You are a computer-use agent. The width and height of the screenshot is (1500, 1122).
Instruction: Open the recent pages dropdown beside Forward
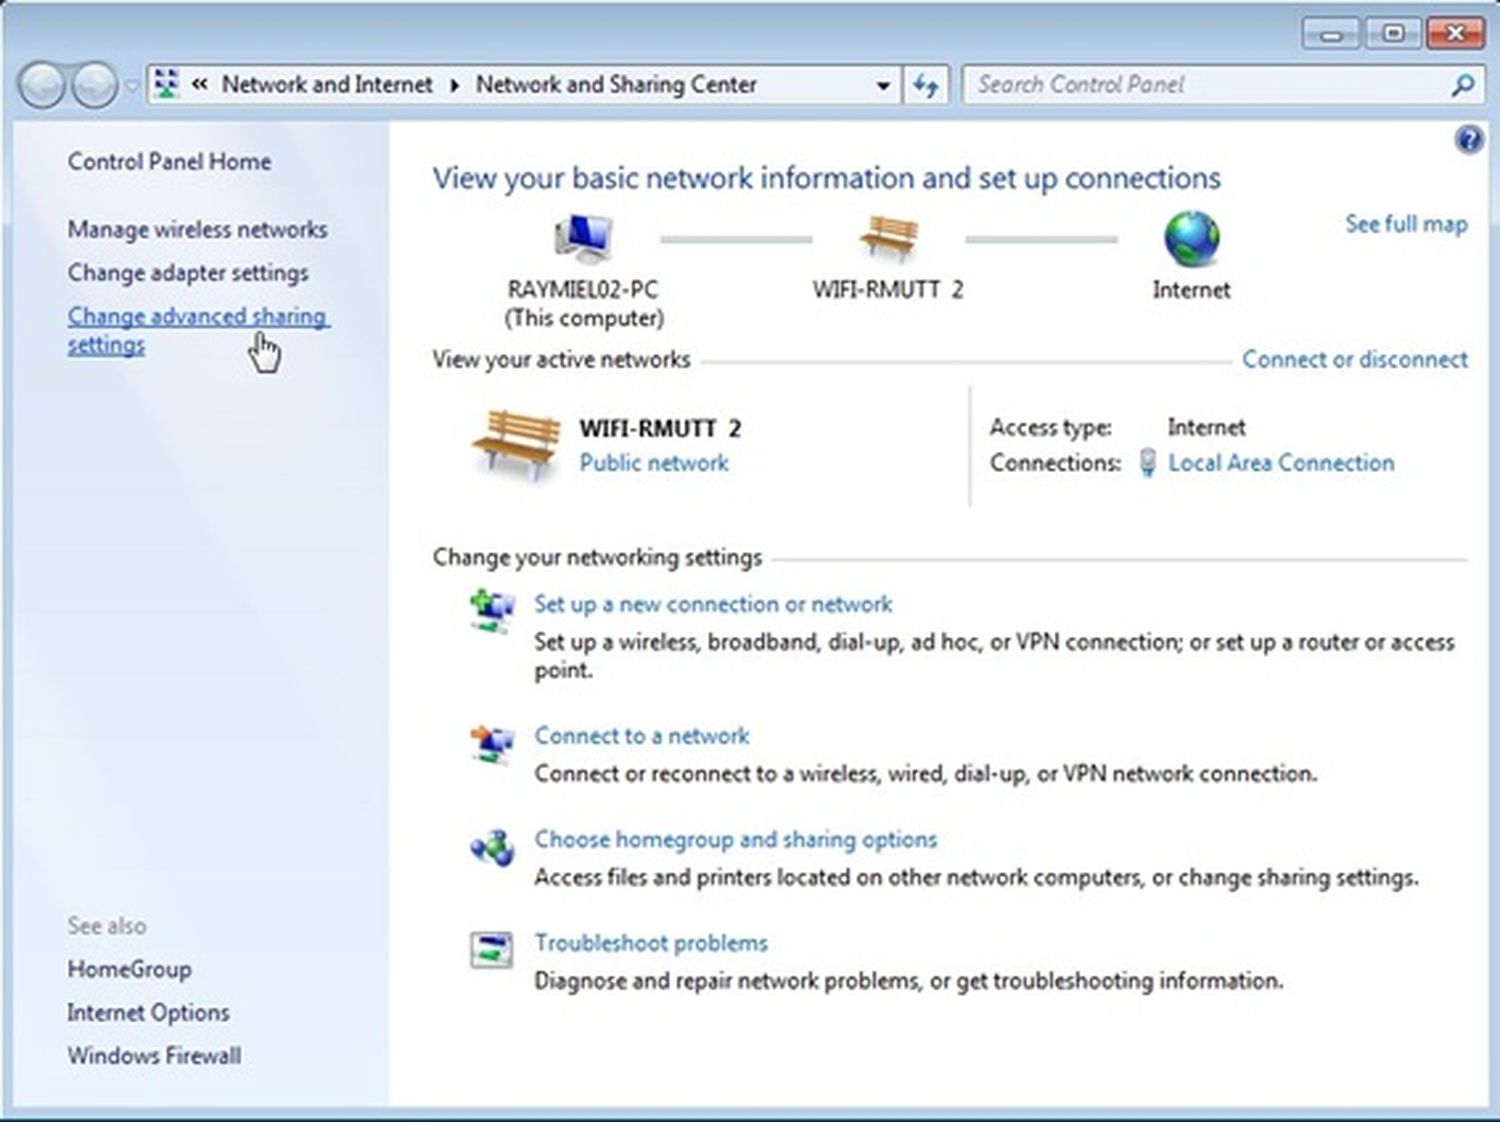(x=132, y=86)
